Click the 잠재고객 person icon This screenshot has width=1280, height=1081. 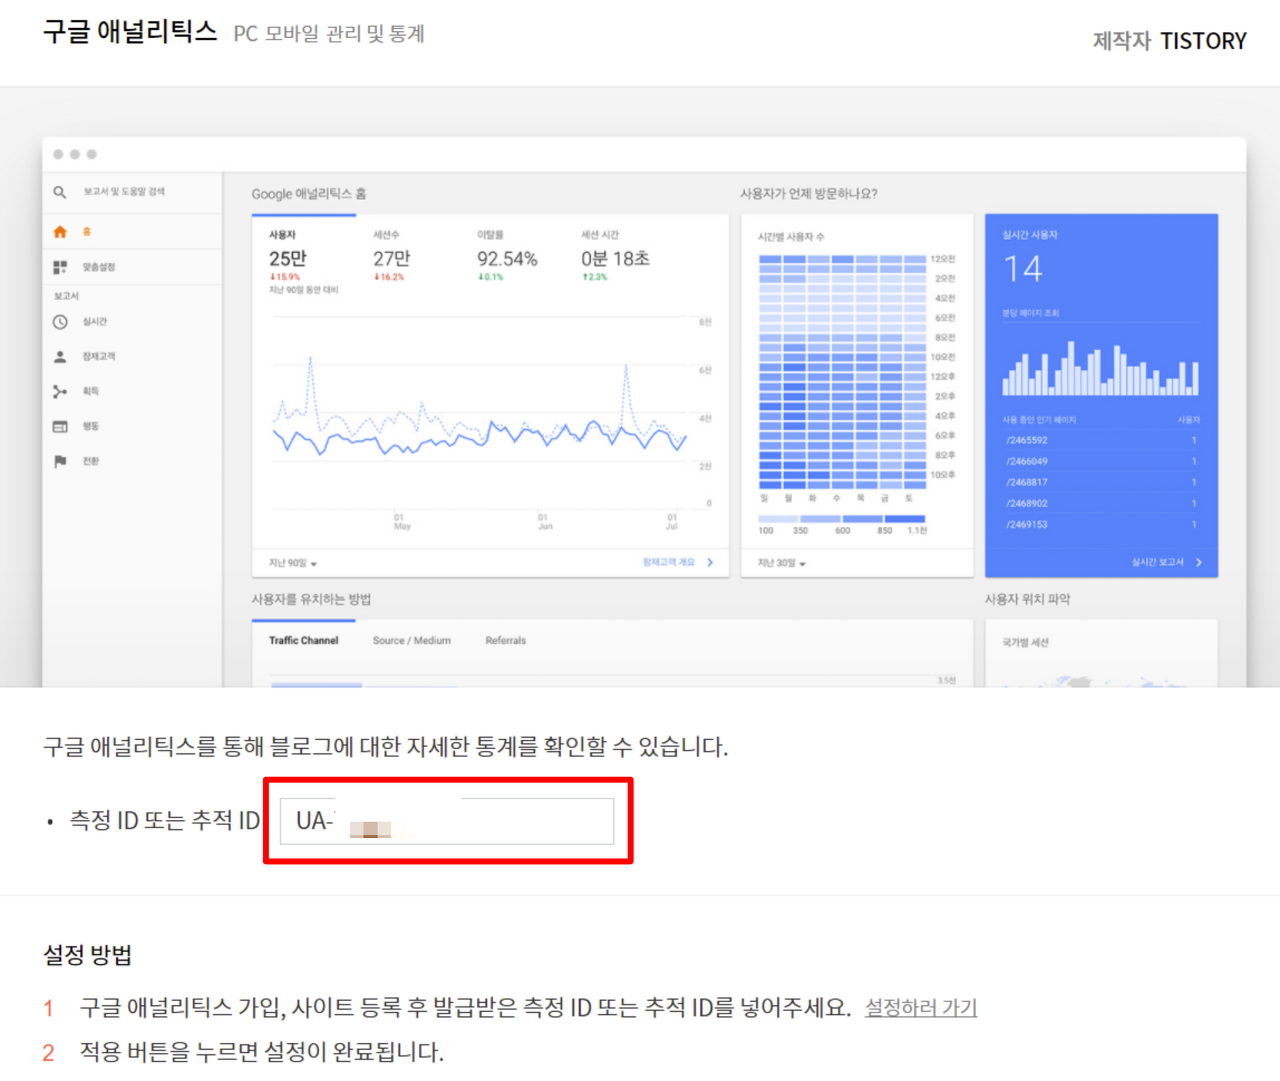pos(60,357)
